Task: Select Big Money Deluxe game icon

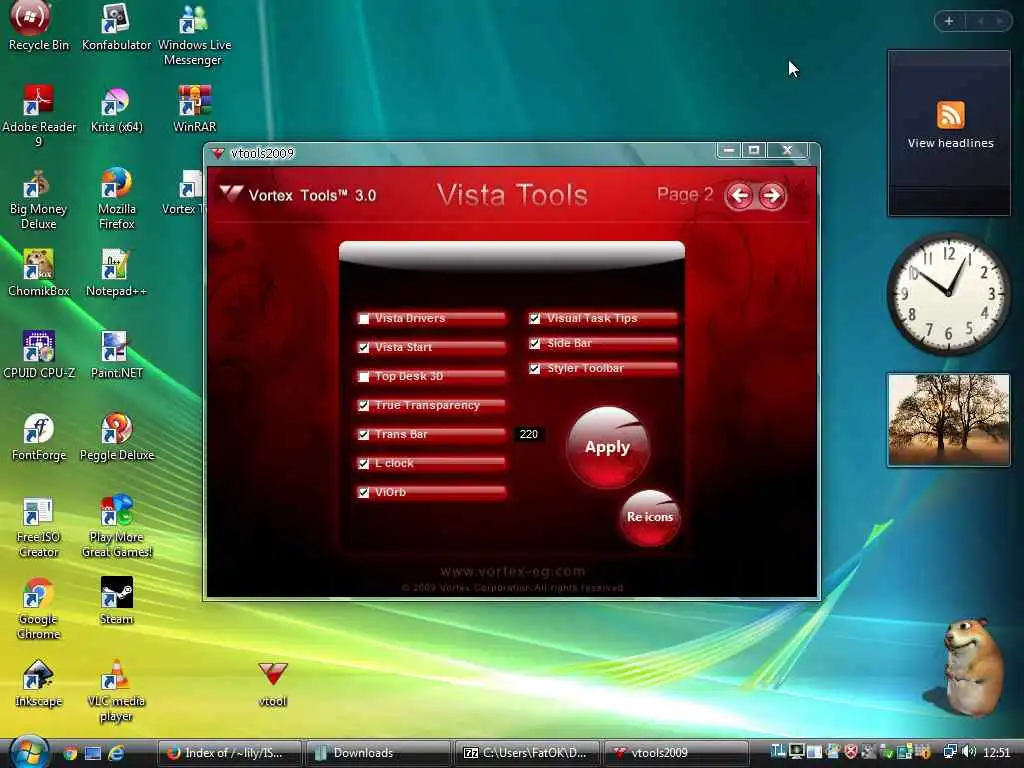Action: [38, 199]
